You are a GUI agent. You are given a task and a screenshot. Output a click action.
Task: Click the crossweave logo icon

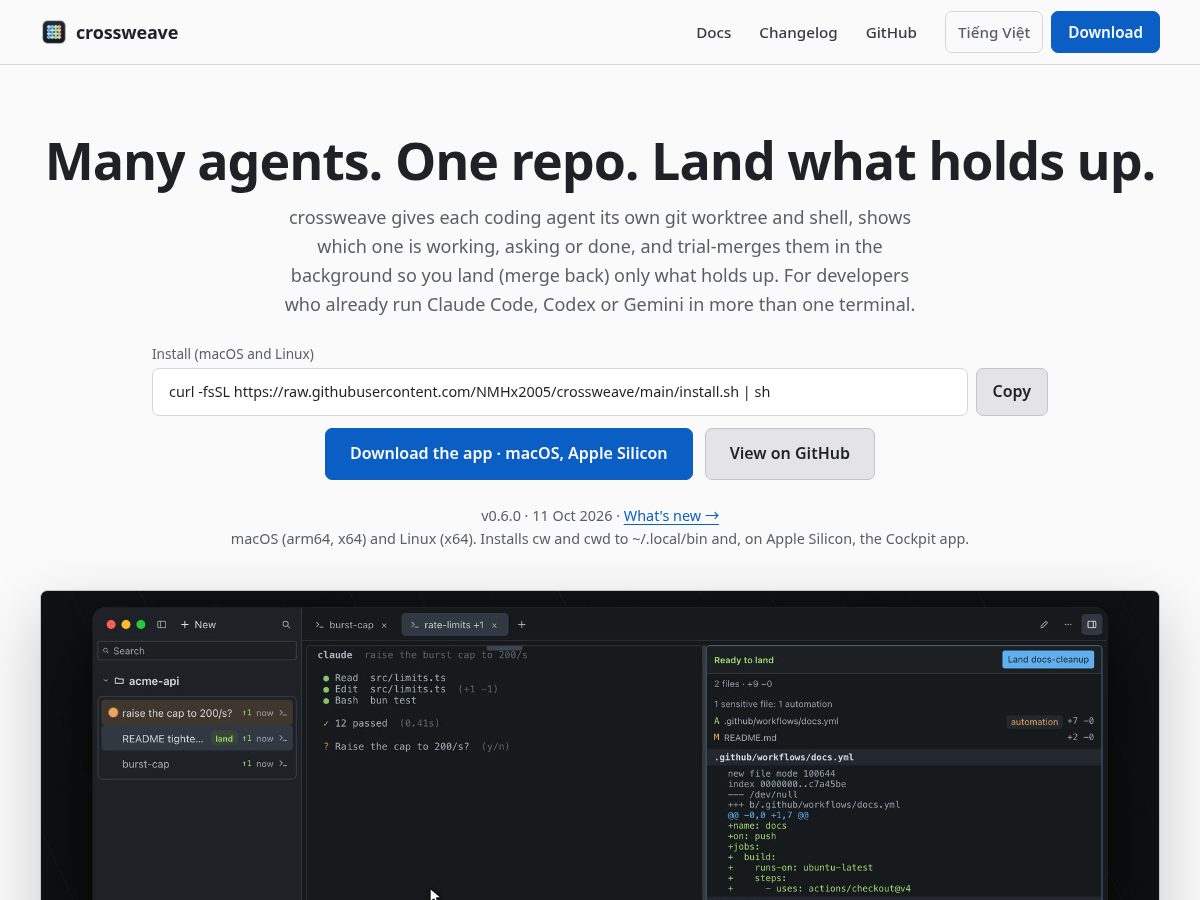point(54,32)
